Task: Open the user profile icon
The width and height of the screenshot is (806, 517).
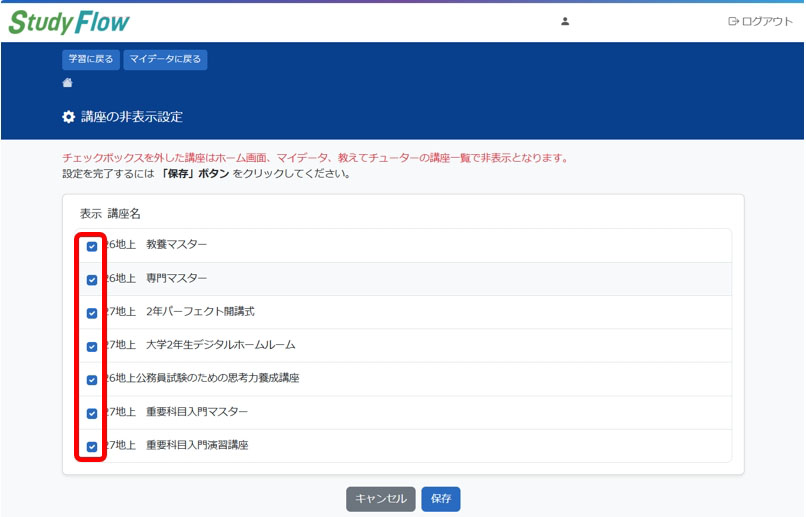Action: tap(565, 21)
